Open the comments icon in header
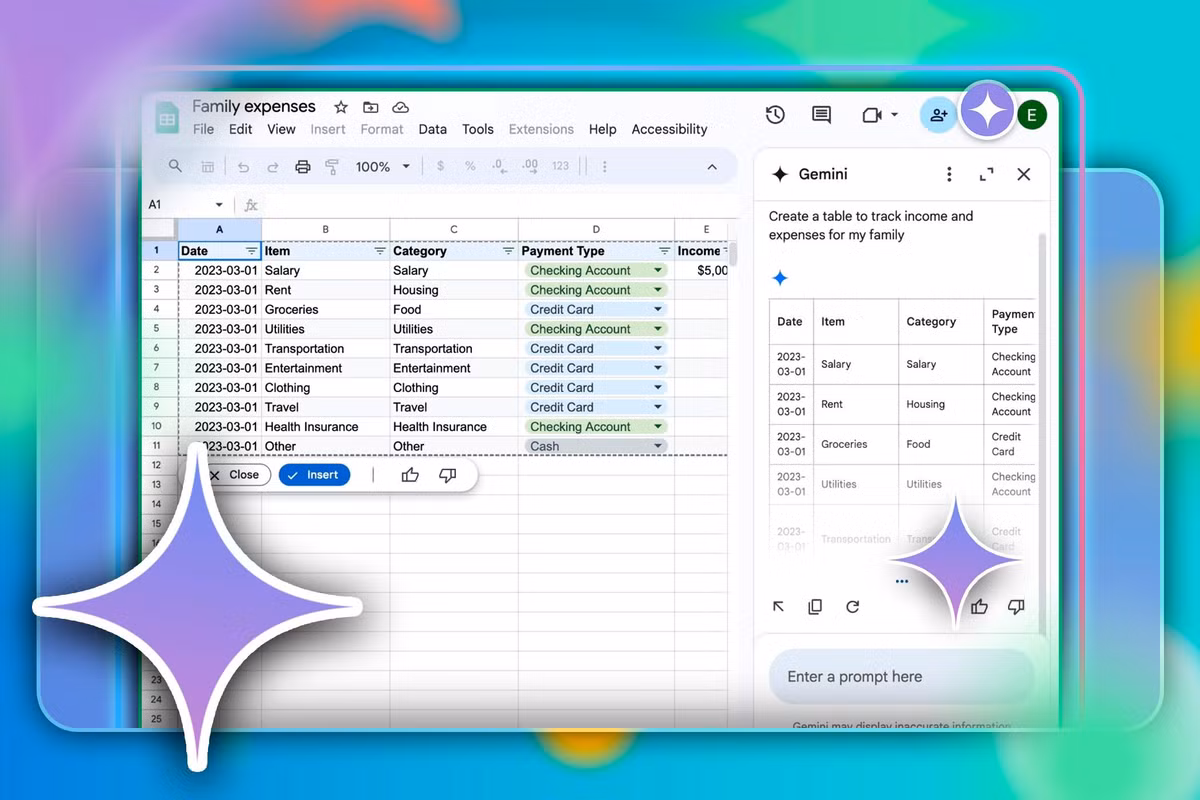1200x800 pixels. [821, 115]
